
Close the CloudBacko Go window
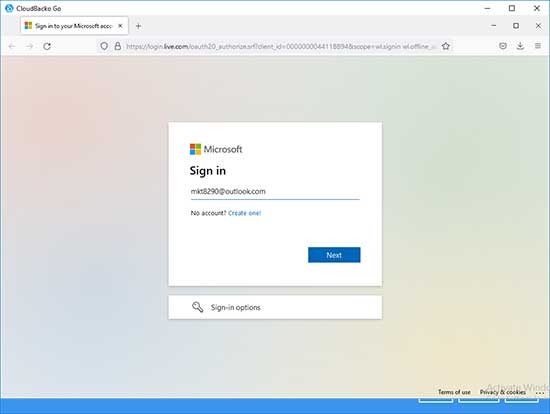(x=537, y=8)
